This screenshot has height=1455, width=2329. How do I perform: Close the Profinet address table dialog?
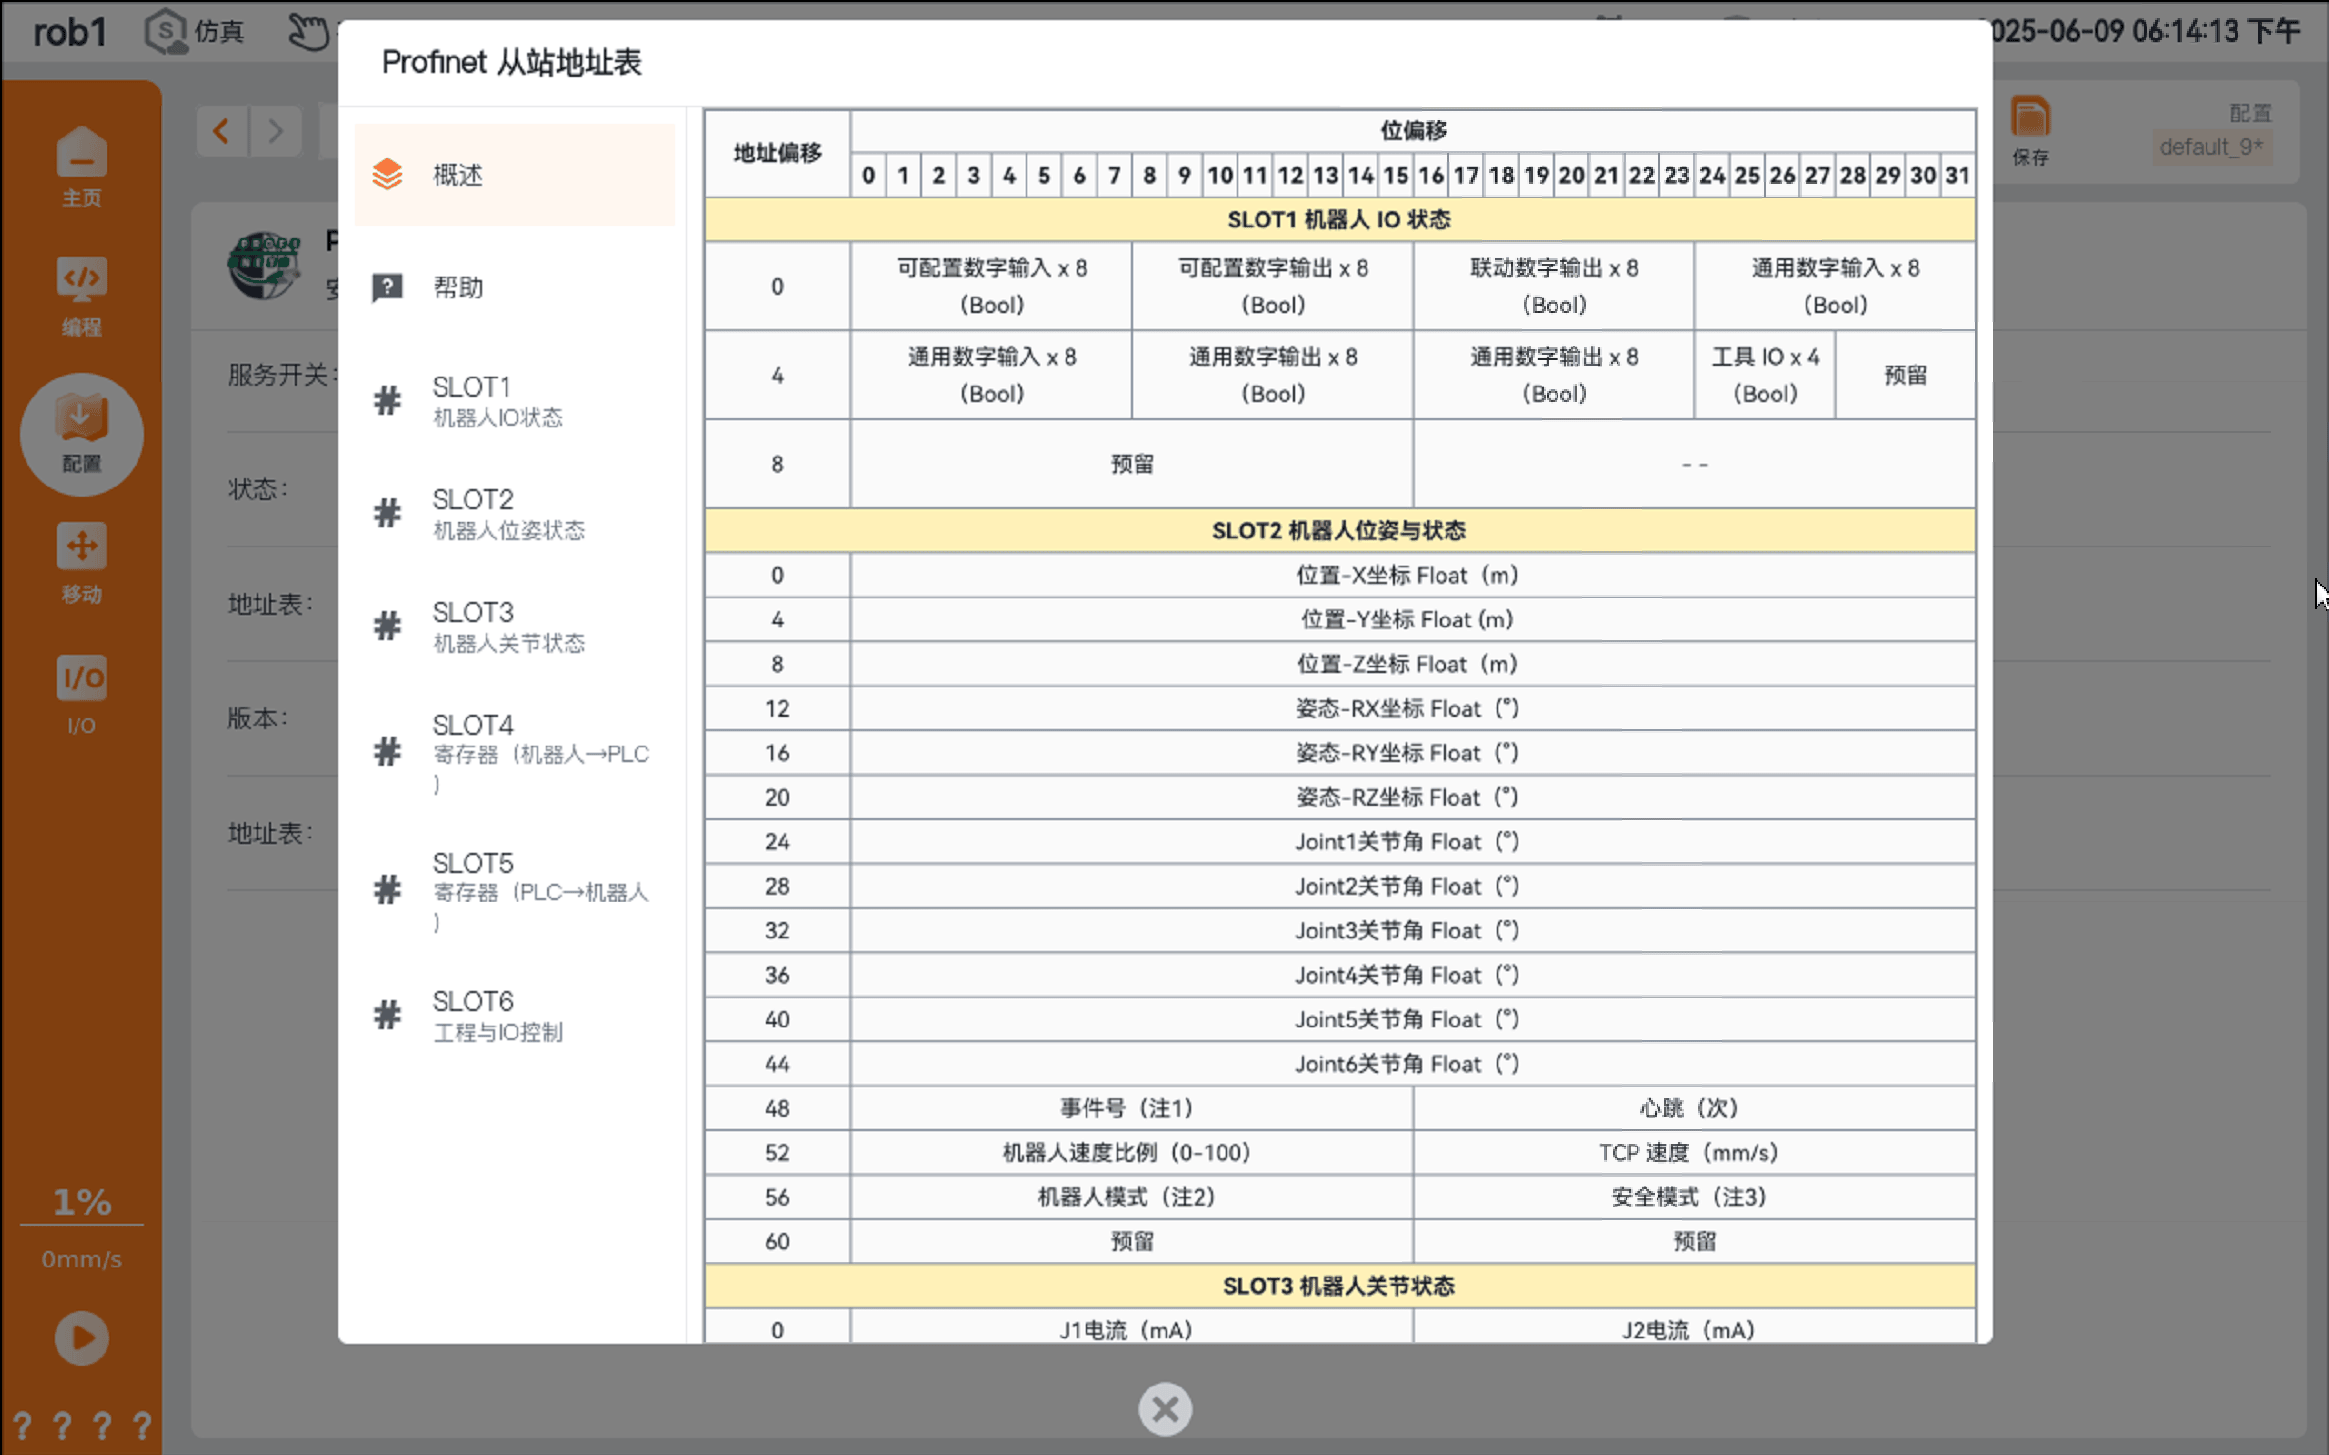click(1165, 1409)
